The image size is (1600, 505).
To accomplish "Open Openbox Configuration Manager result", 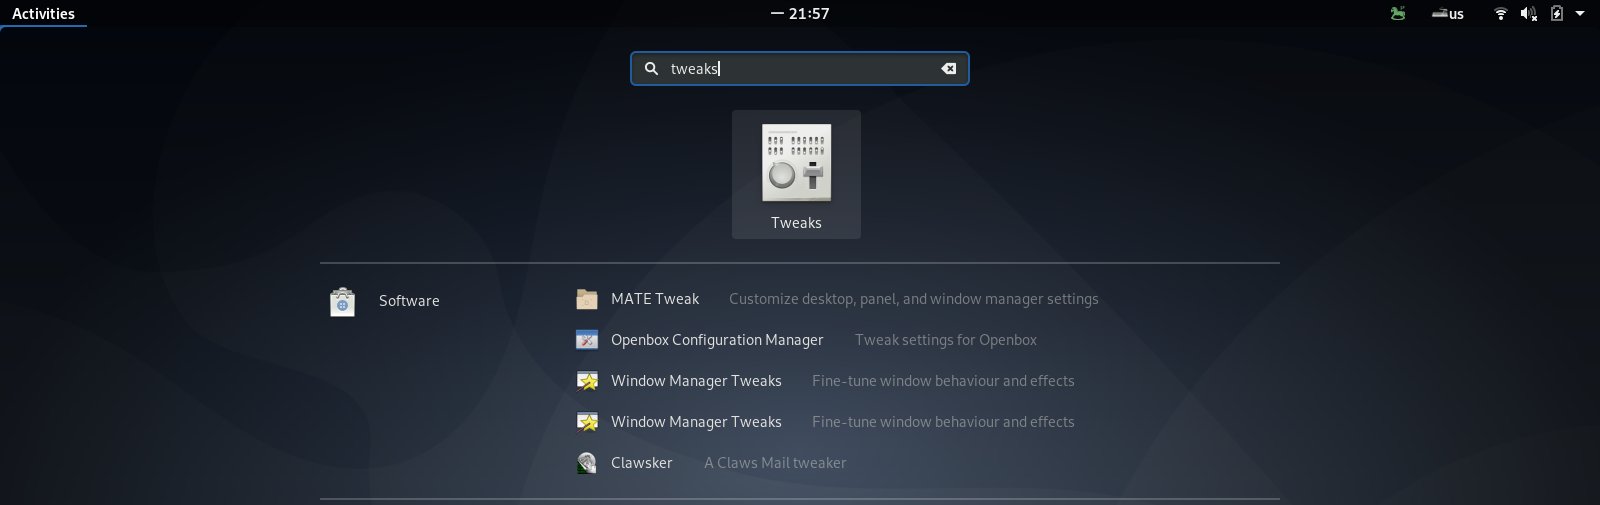I will pos(717,340).
